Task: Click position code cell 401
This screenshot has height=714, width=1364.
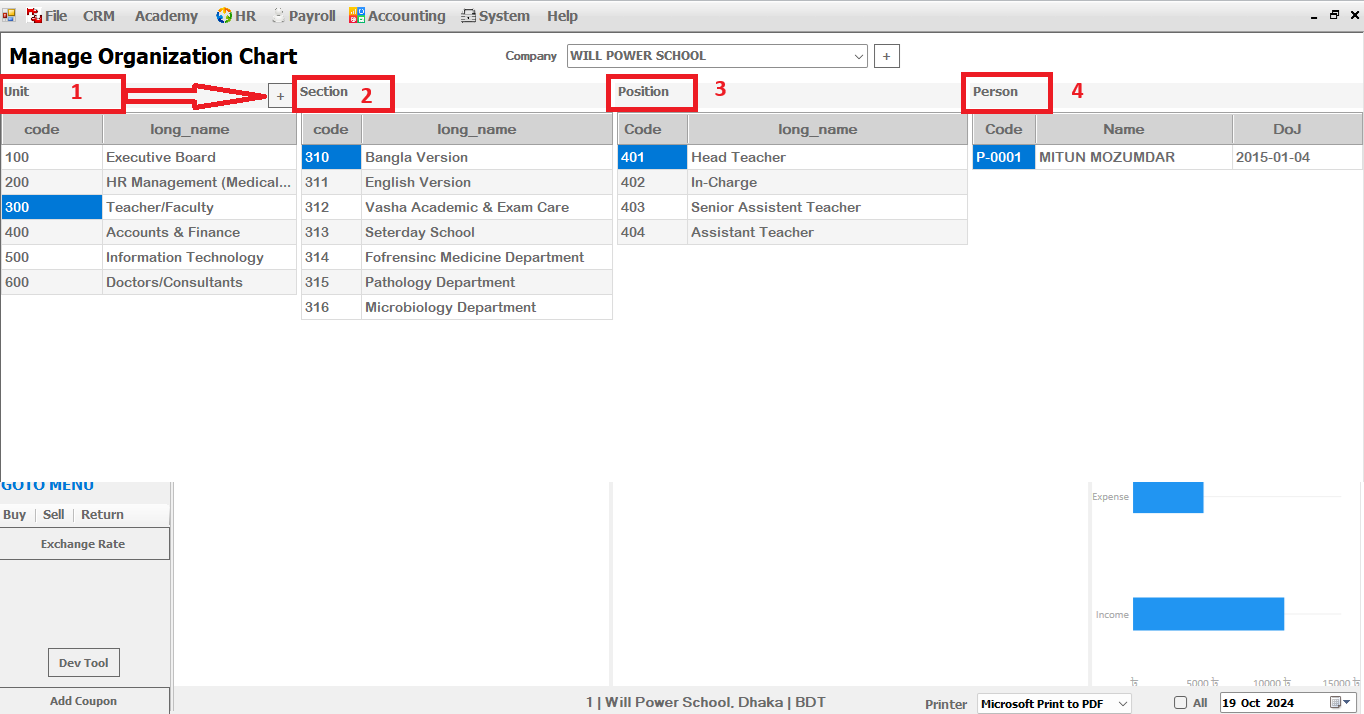Action: point(652,157)
